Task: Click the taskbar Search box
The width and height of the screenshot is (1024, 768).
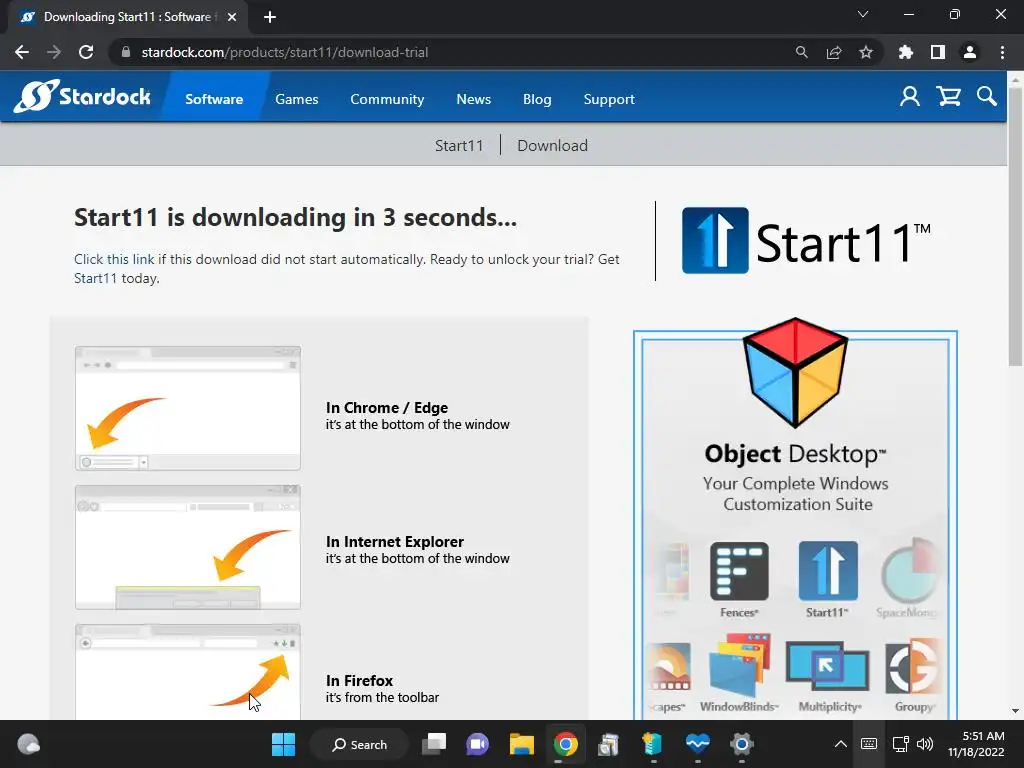Action: pos(359,744)
